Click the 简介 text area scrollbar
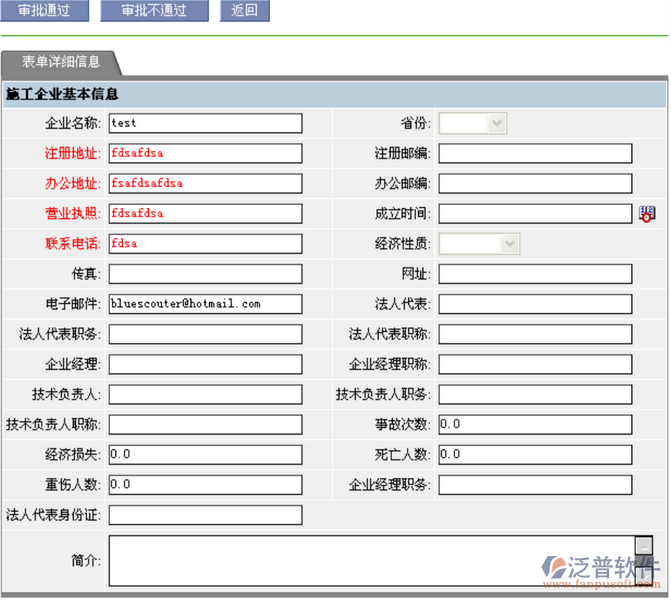The image size is (671, 600). [x=644, y=560]
